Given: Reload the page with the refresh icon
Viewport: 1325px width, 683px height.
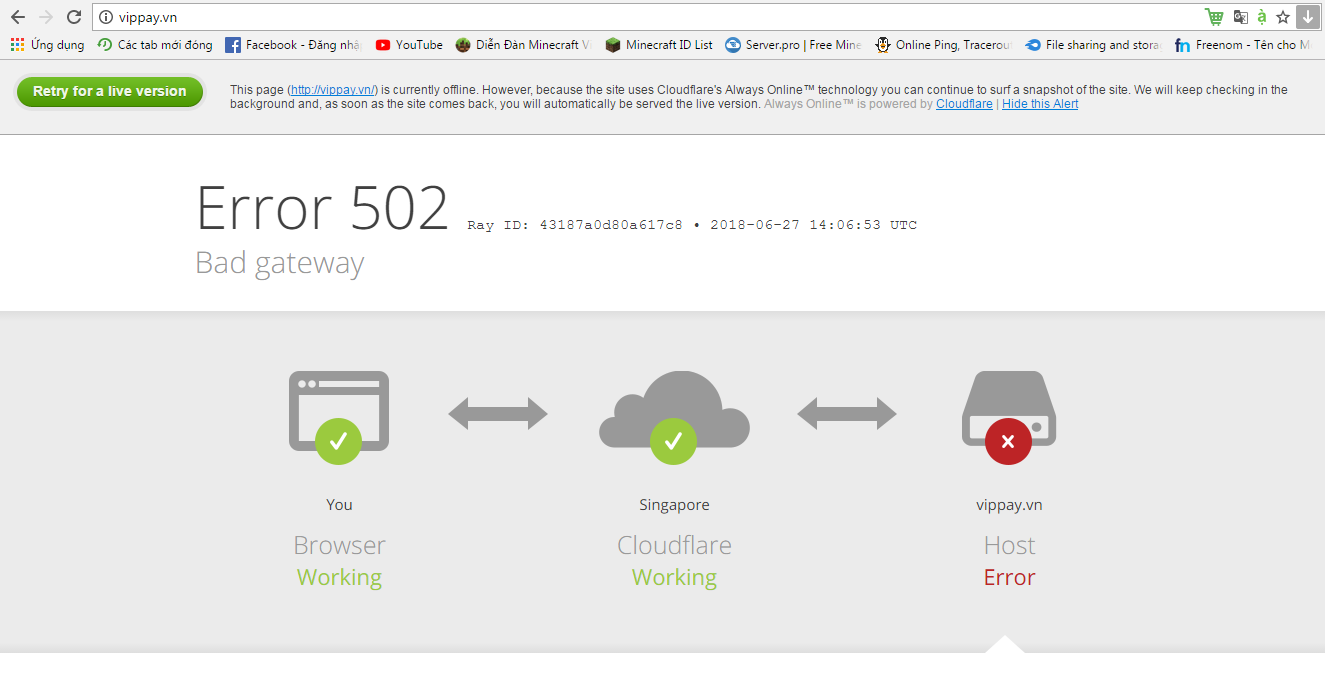Looking at the screenshot, I should [73, 17].
